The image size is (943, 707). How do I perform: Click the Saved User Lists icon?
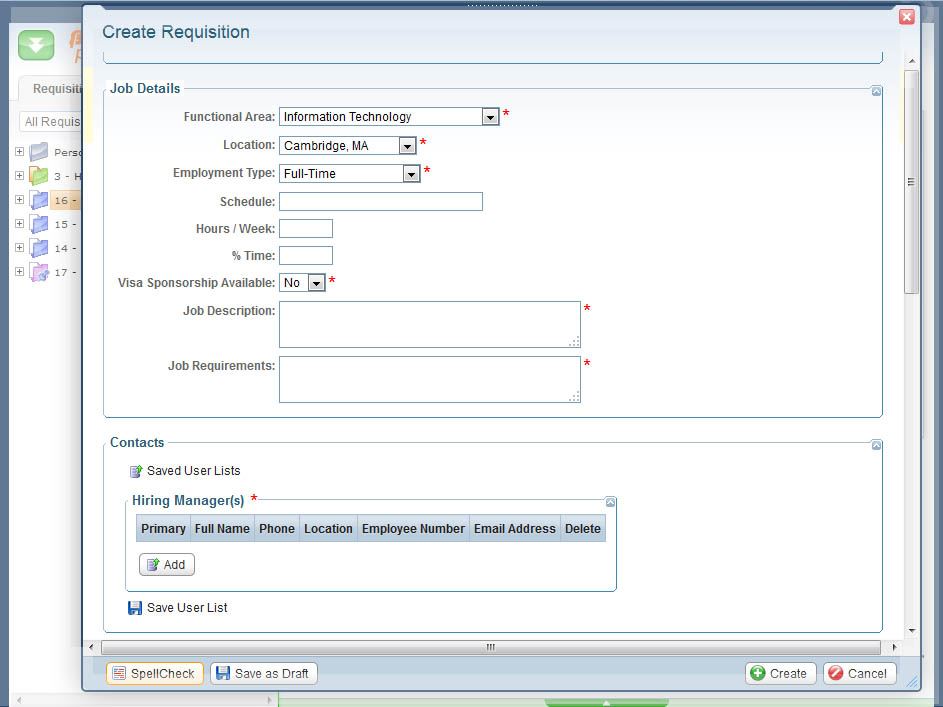[x=136, y=471]
